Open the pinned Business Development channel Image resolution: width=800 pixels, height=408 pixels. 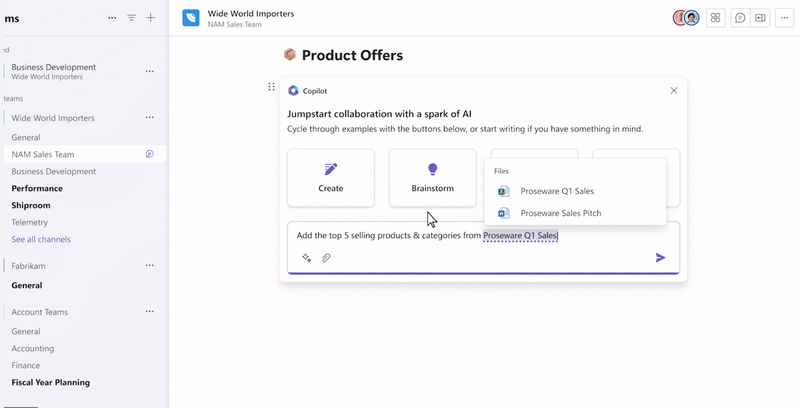click(x=54, y=71)
